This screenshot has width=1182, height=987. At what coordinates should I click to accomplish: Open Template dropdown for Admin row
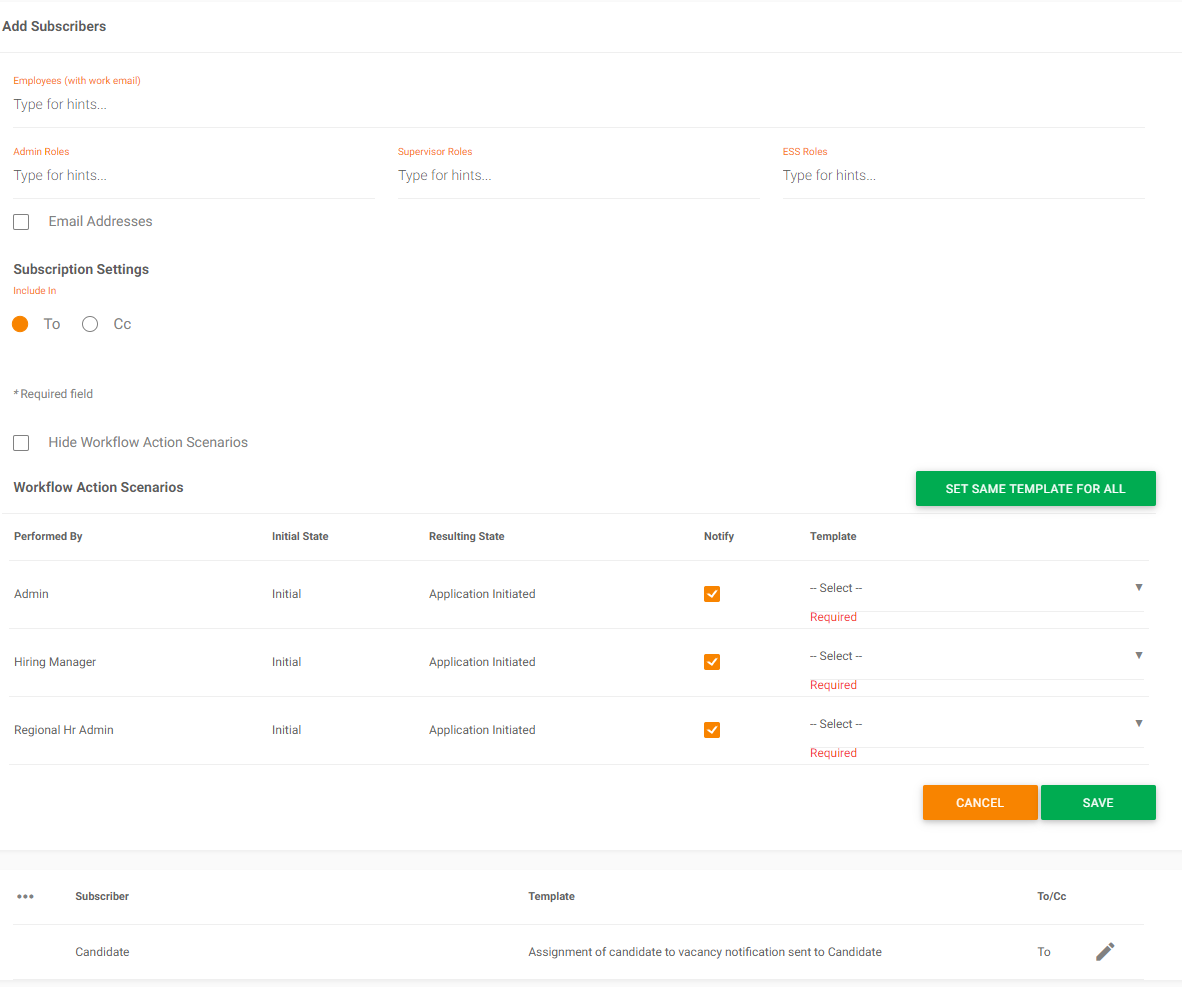(x=975, y=588)
